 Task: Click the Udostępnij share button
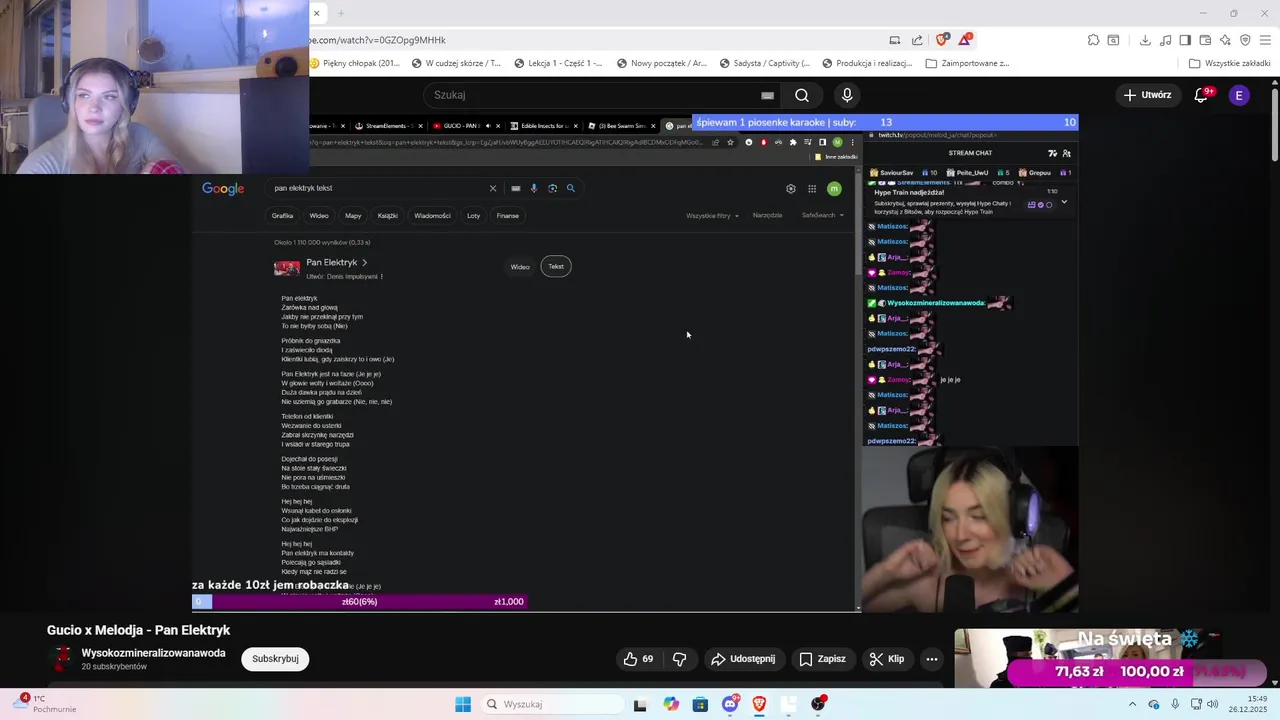point(742,659)
